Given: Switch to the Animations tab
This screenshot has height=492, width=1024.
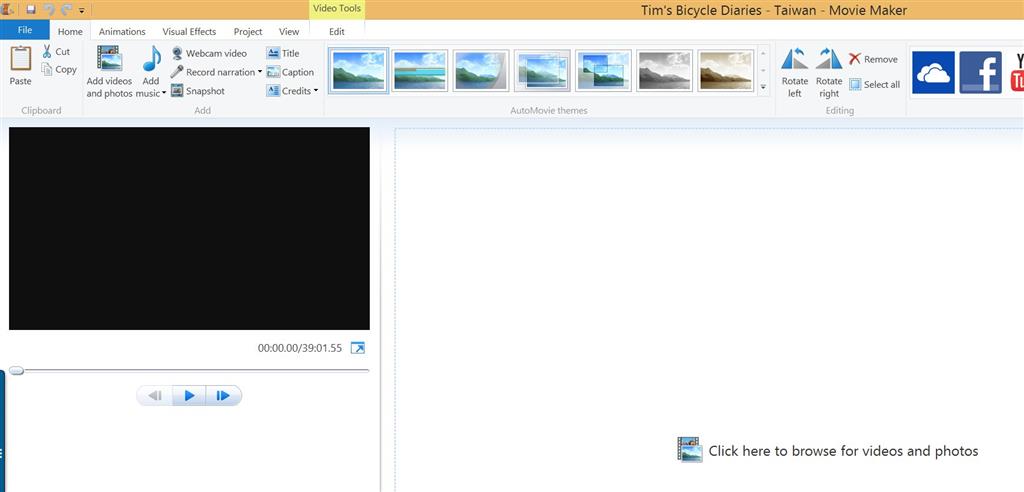Looking at the screenshot, I should tap(122, 31).
